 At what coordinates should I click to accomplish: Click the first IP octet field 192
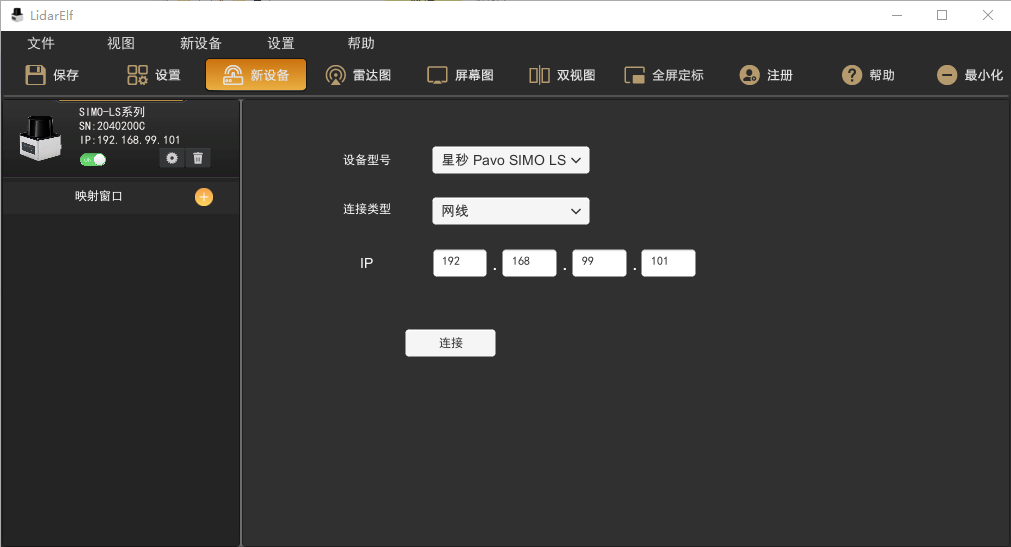[x=459, y=262]
